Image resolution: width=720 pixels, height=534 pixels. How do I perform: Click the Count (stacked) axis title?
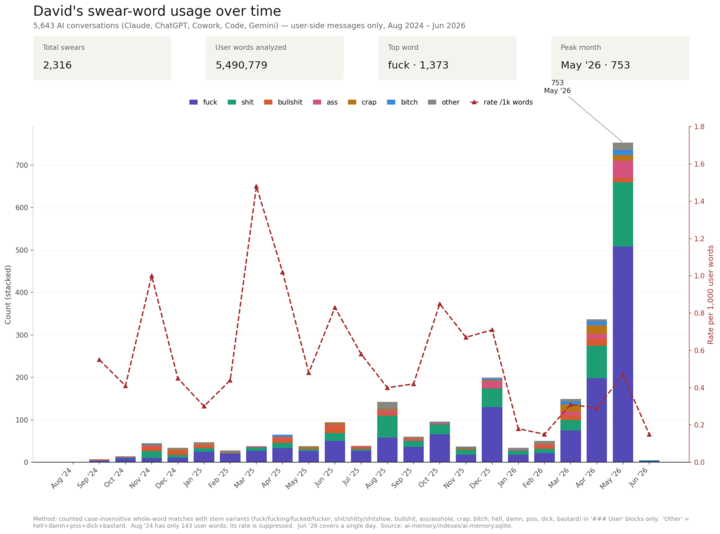coord(8,294)
